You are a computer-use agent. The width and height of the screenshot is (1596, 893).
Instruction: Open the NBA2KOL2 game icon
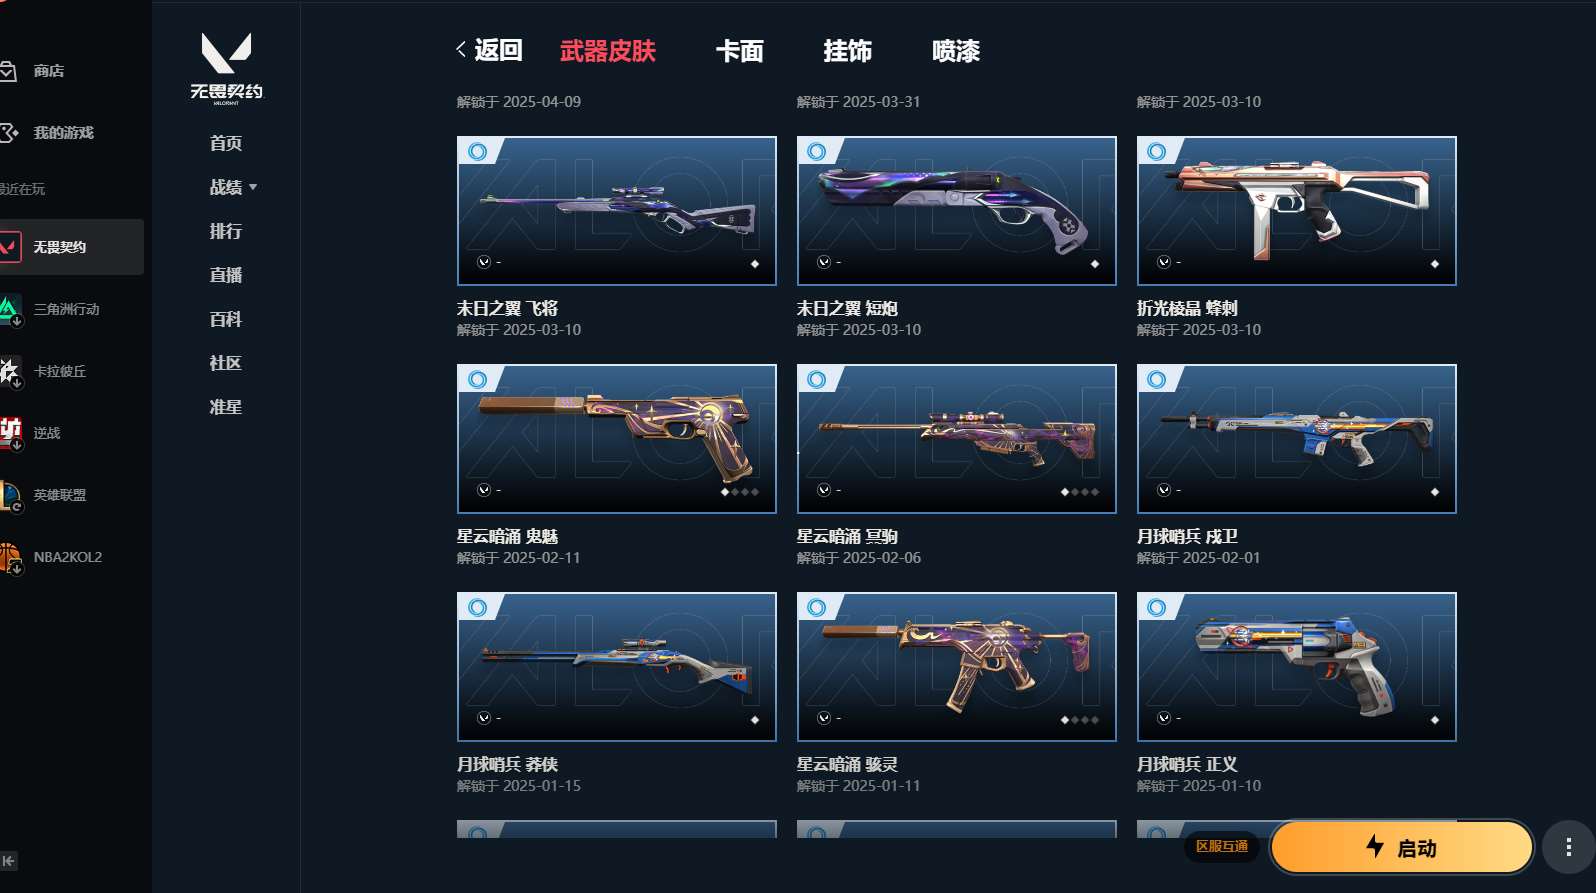10,557
